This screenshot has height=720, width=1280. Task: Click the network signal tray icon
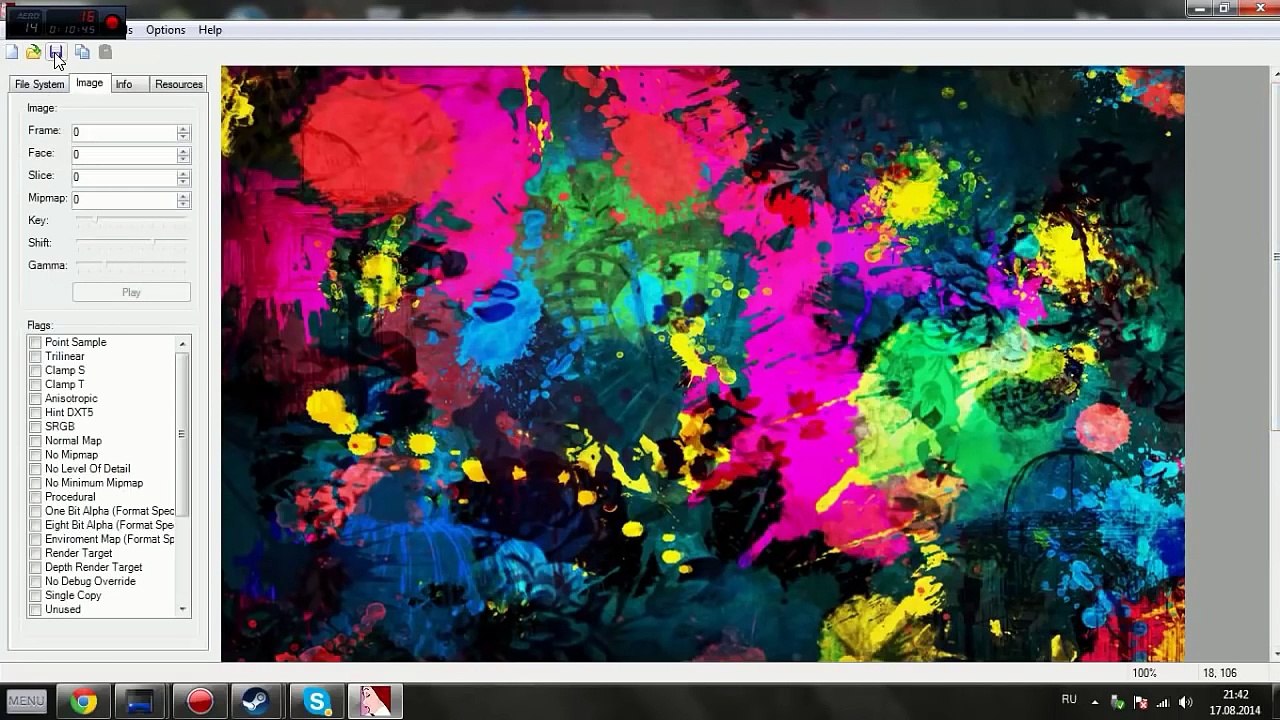1163,702
